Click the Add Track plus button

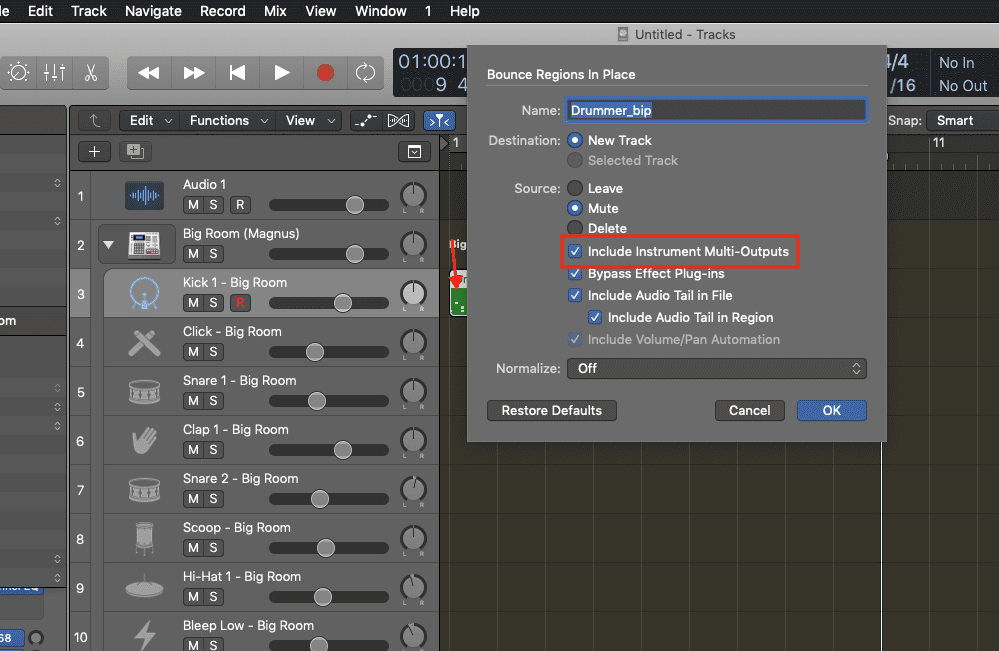pyautogui.click(x=94, y=152)
